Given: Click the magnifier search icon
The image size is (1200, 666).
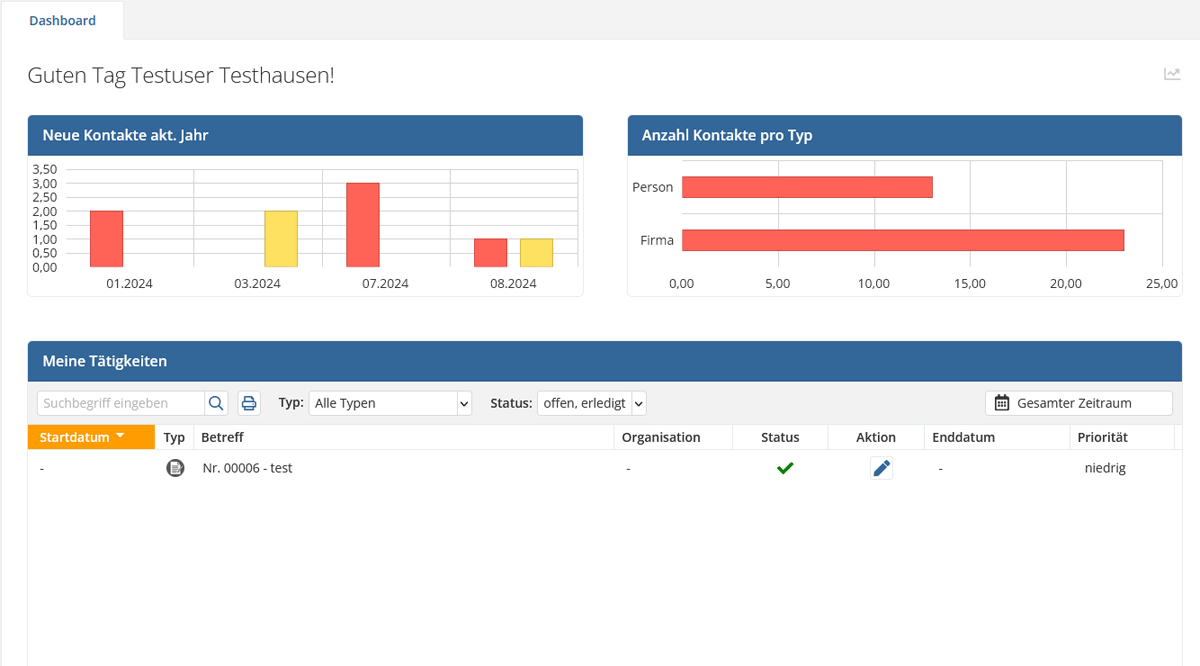Looking at the screenshot, I should tap(216, 403).
